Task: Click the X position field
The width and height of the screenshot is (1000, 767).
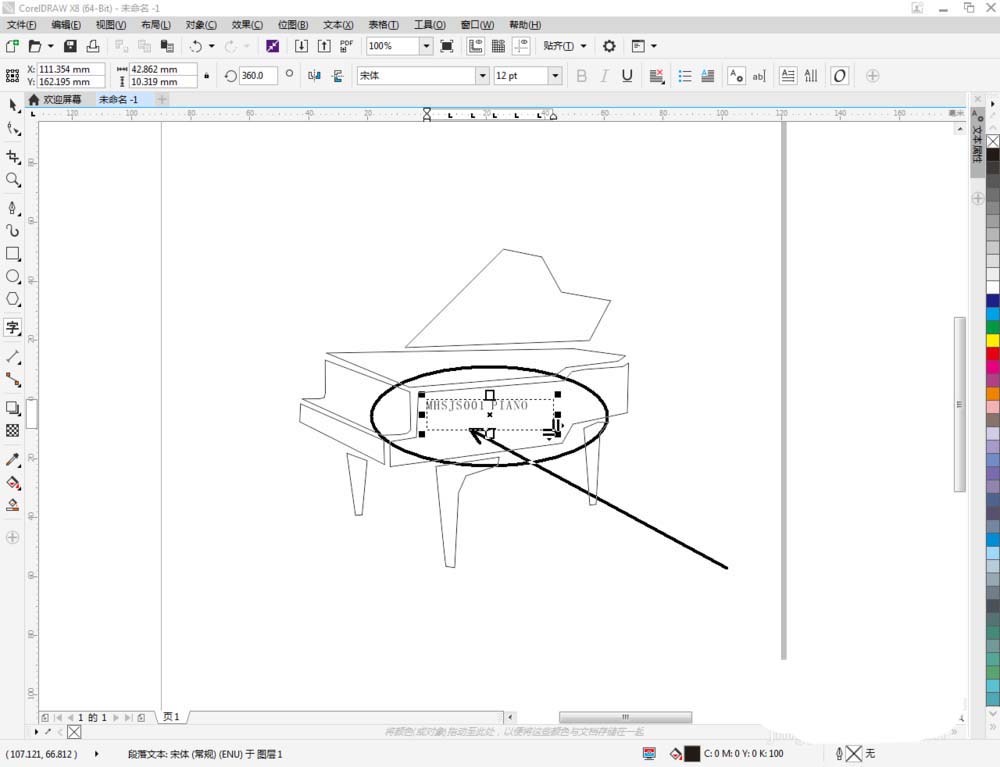Action: click(x=71, y=69)
